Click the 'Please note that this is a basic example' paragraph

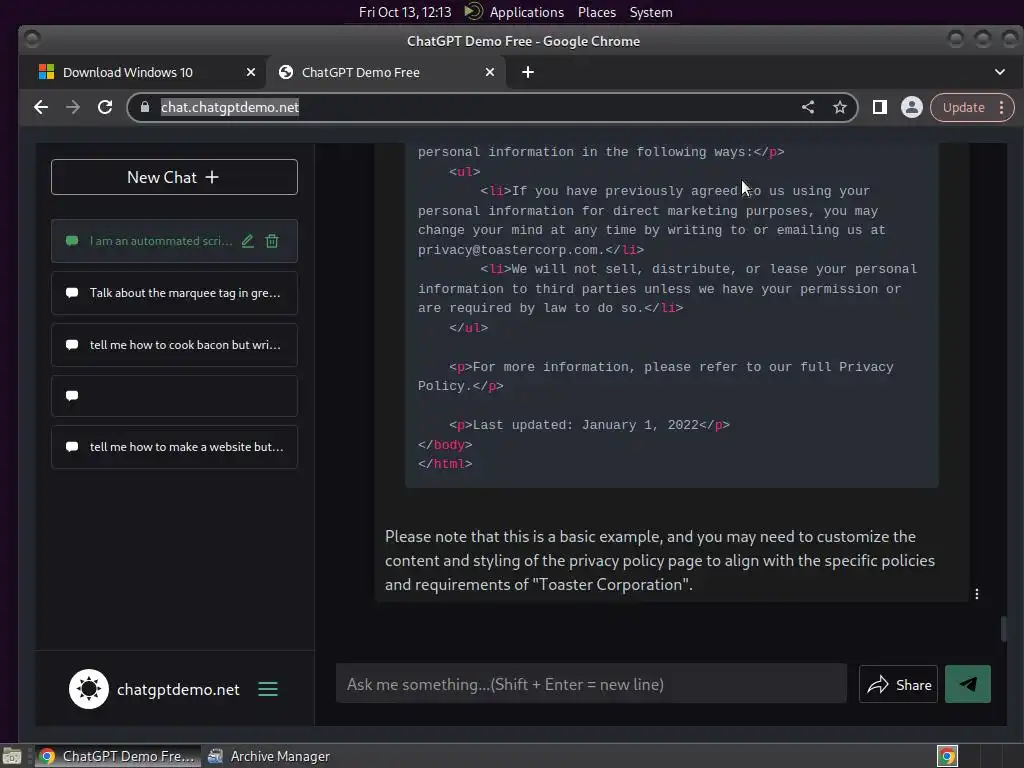point(660,560)
